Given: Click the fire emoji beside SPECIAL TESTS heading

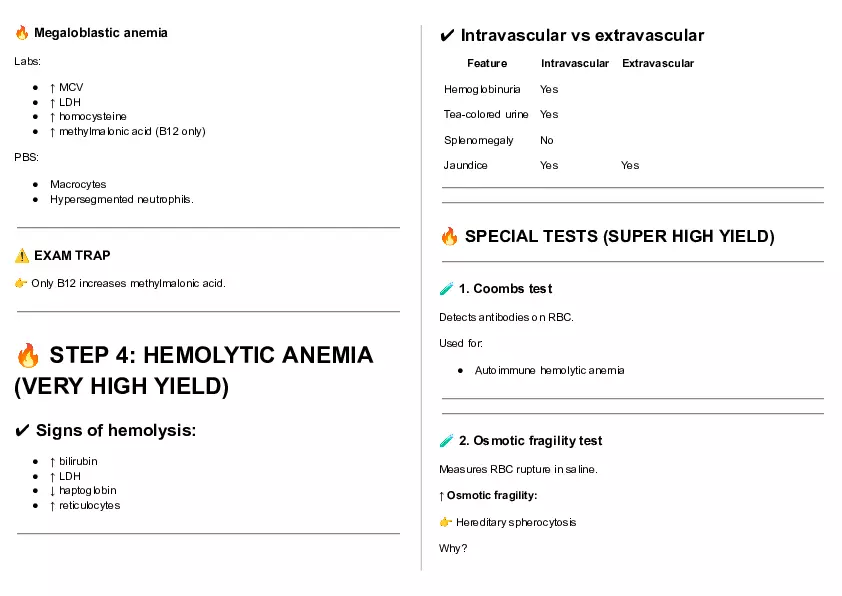Looking at the screenshot, I should [x=449, y=237].
